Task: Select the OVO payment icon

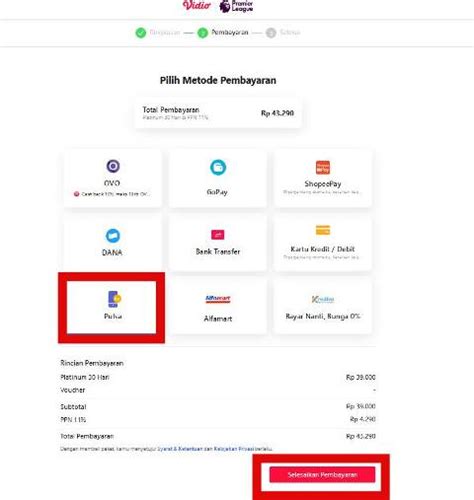Action: (x=113, y=166)
